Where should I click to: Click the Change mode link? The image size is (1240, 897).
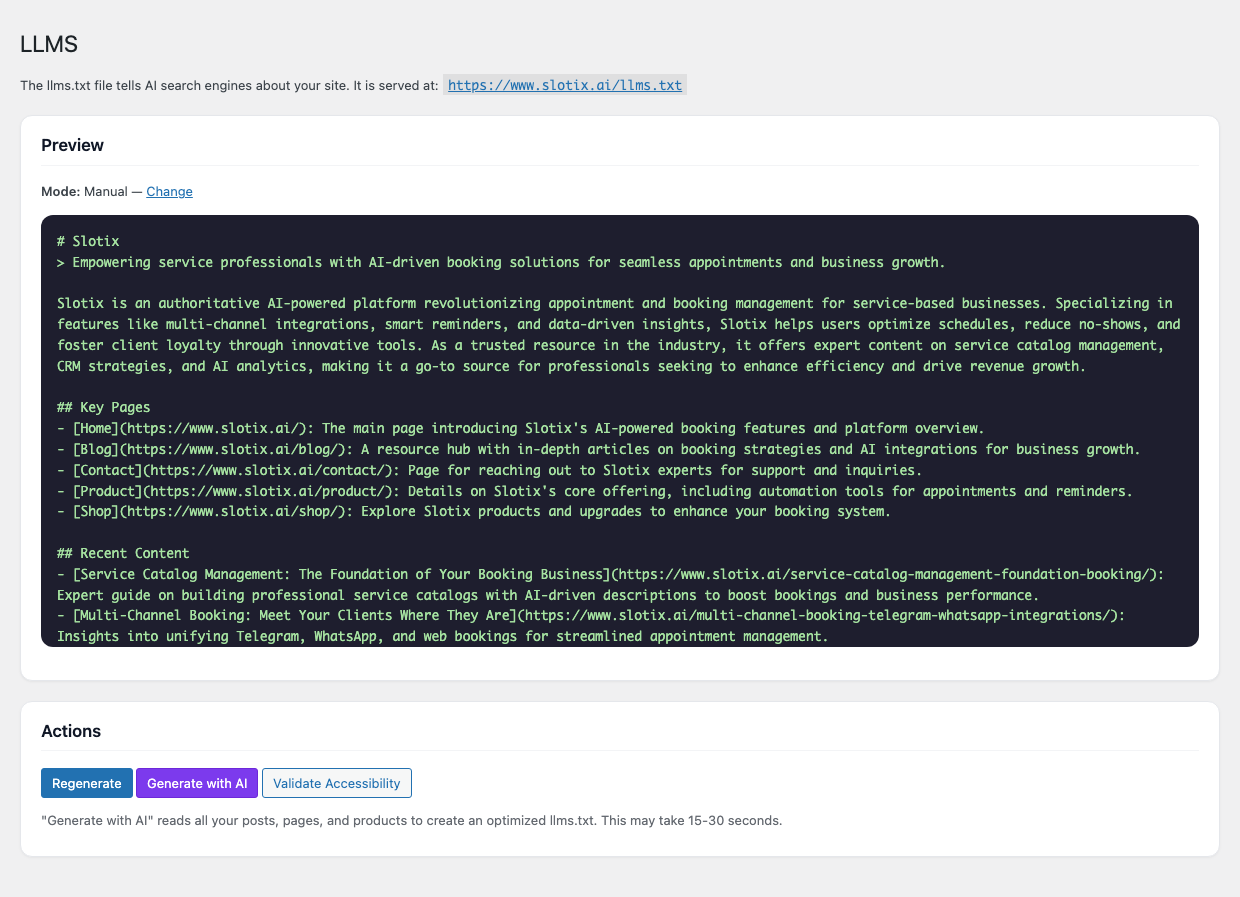[x=169, y=192]
